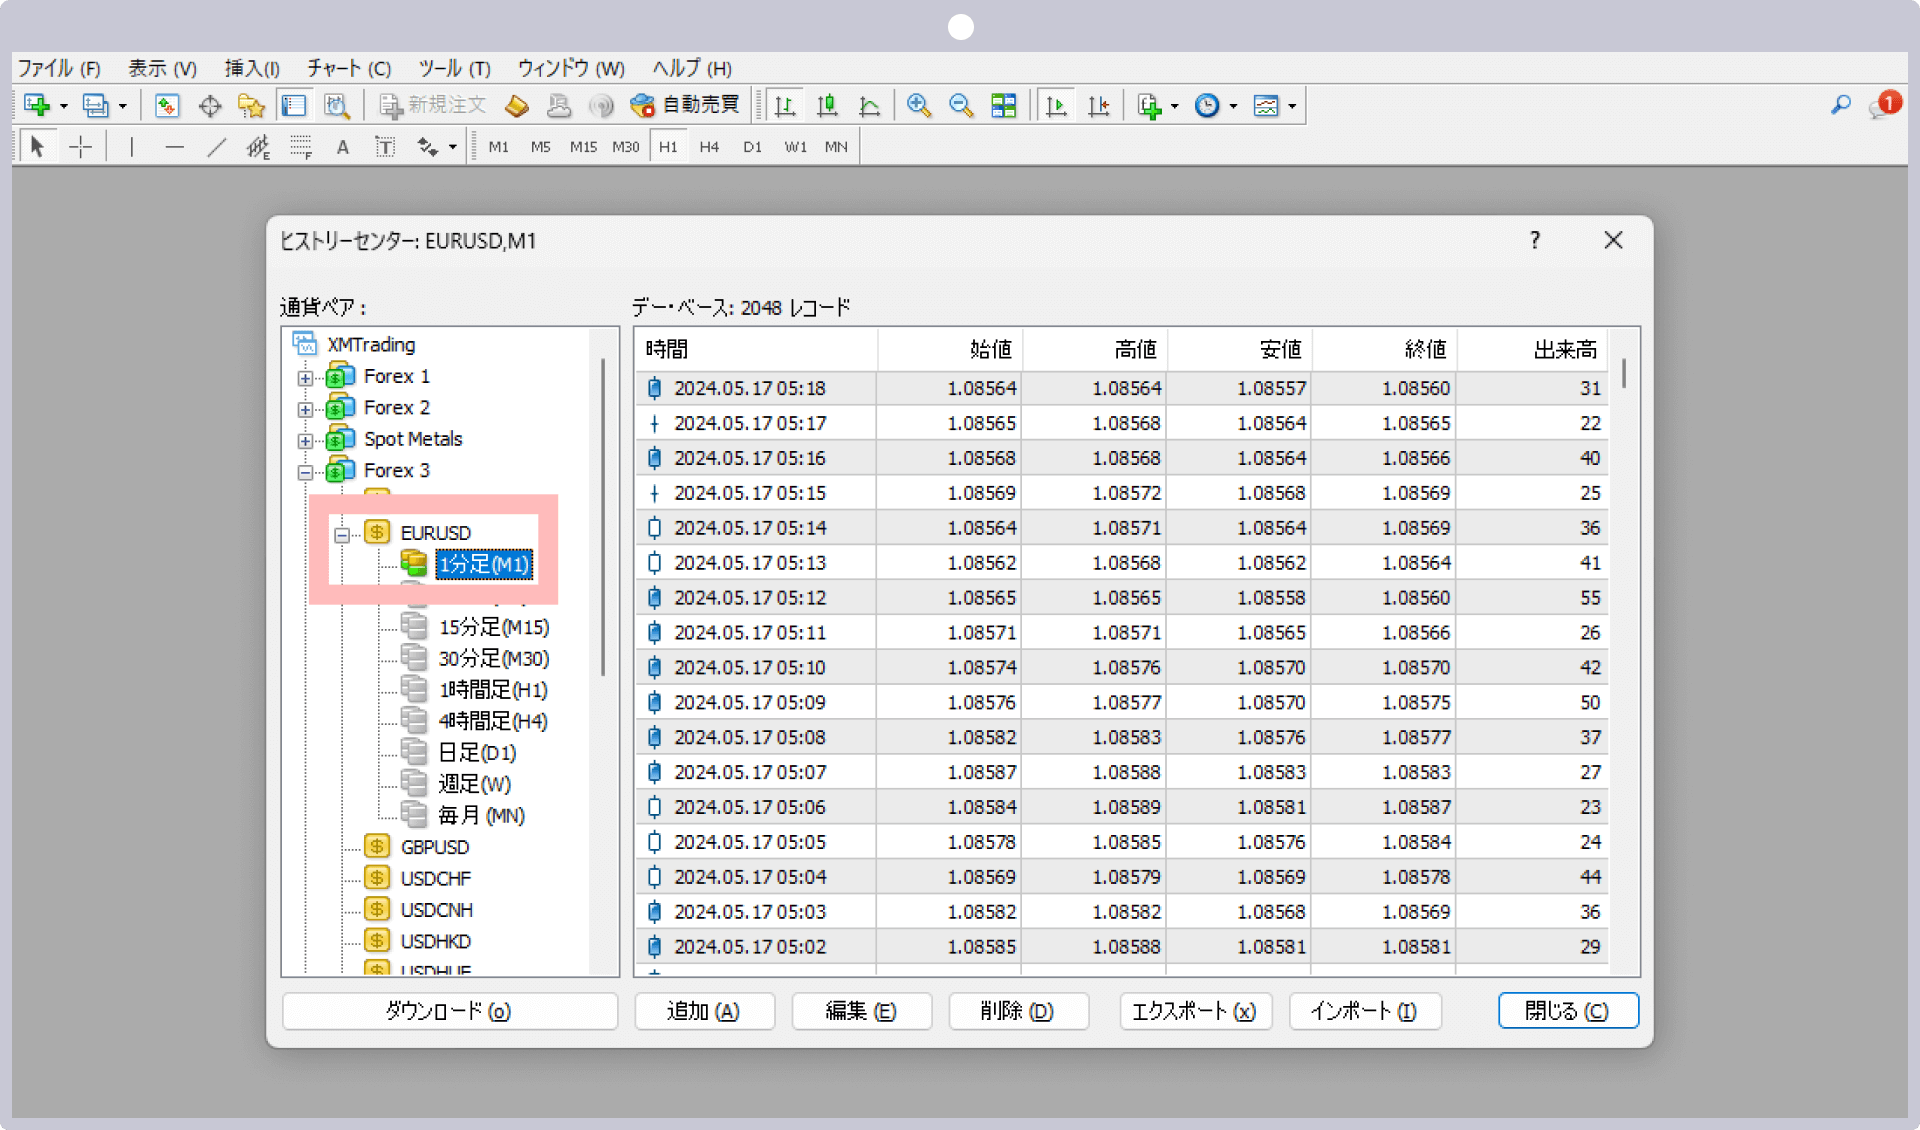Zoom out of the chart
Image resolution: width=1920 pixels, height=1130 pixels.
click(x=961, y=105)
